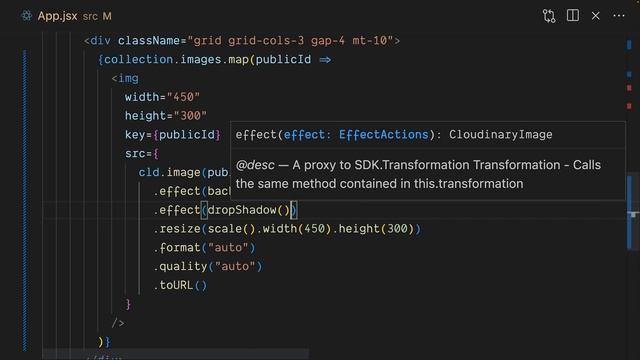Click the 'key={publicId}' attribute
Screen dimensions: 640x360
pyautogui.click(x=173, y=134)
